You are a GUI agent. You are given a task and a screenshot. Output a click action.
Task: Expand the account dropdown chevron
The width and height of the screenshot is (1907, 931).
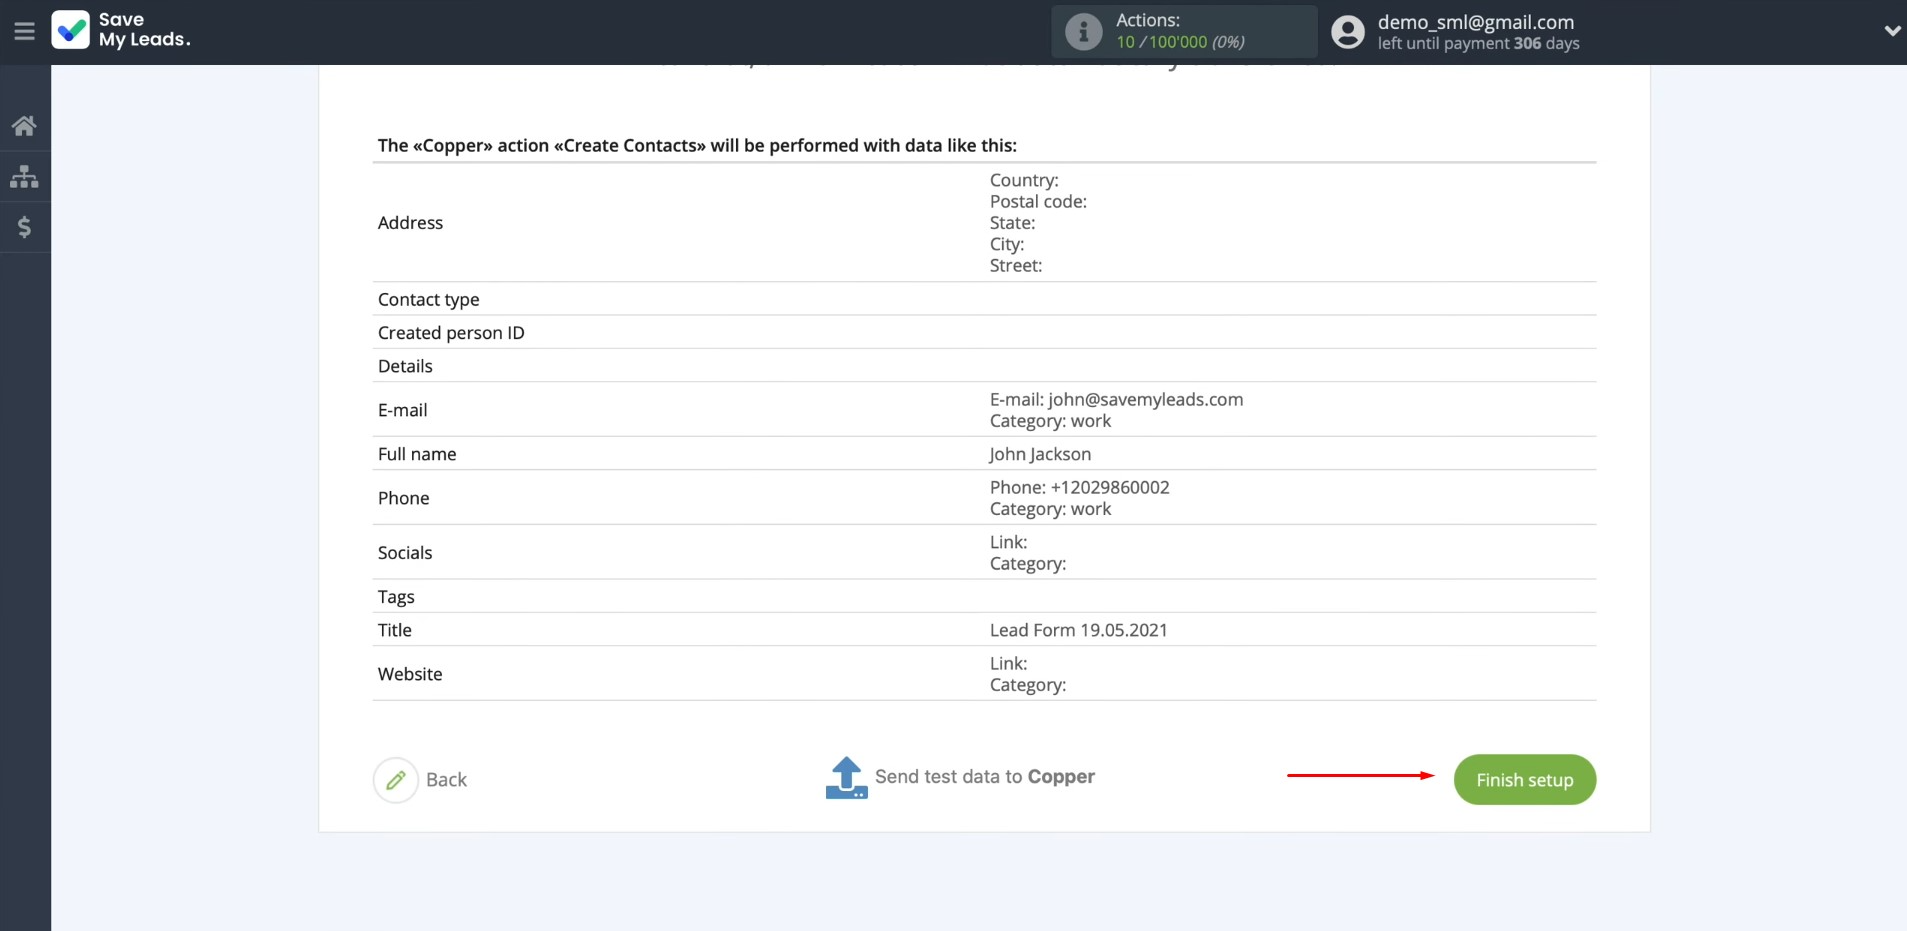click(1892, 31)
